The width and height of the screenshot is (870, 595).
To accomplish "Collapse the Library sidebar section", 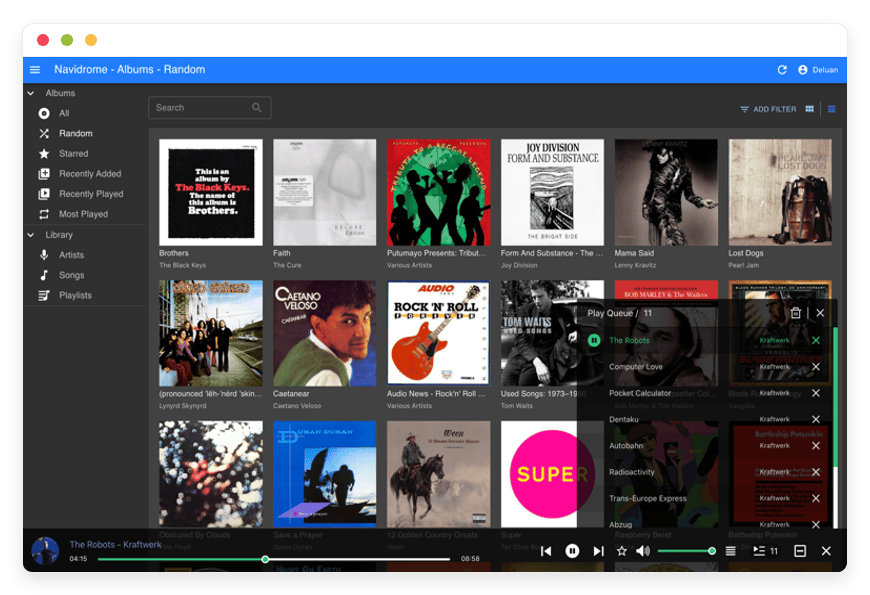I will [x=31, y=235].
